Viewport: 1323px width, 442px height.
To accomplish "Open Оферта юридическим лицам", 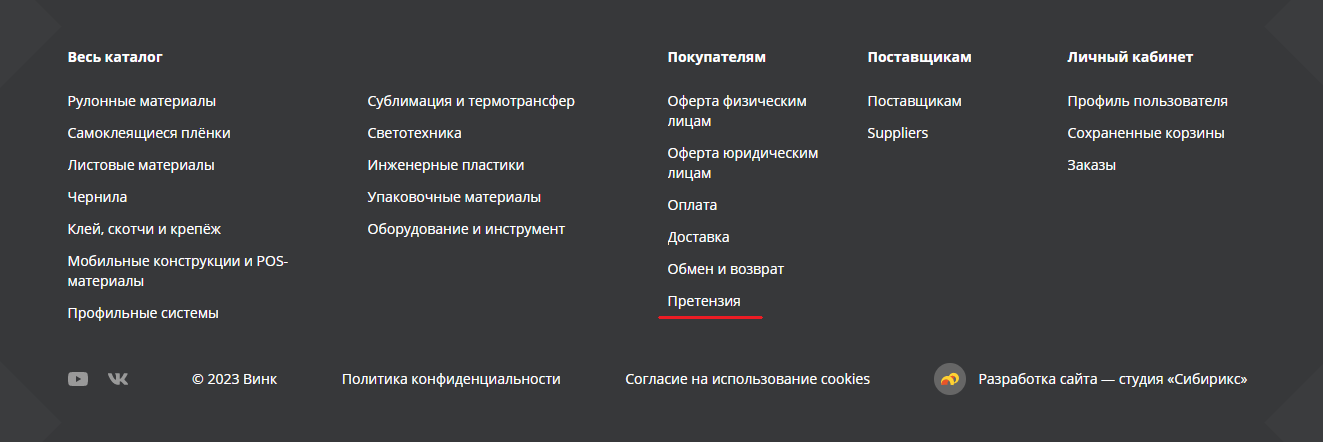I will [743, 163].
